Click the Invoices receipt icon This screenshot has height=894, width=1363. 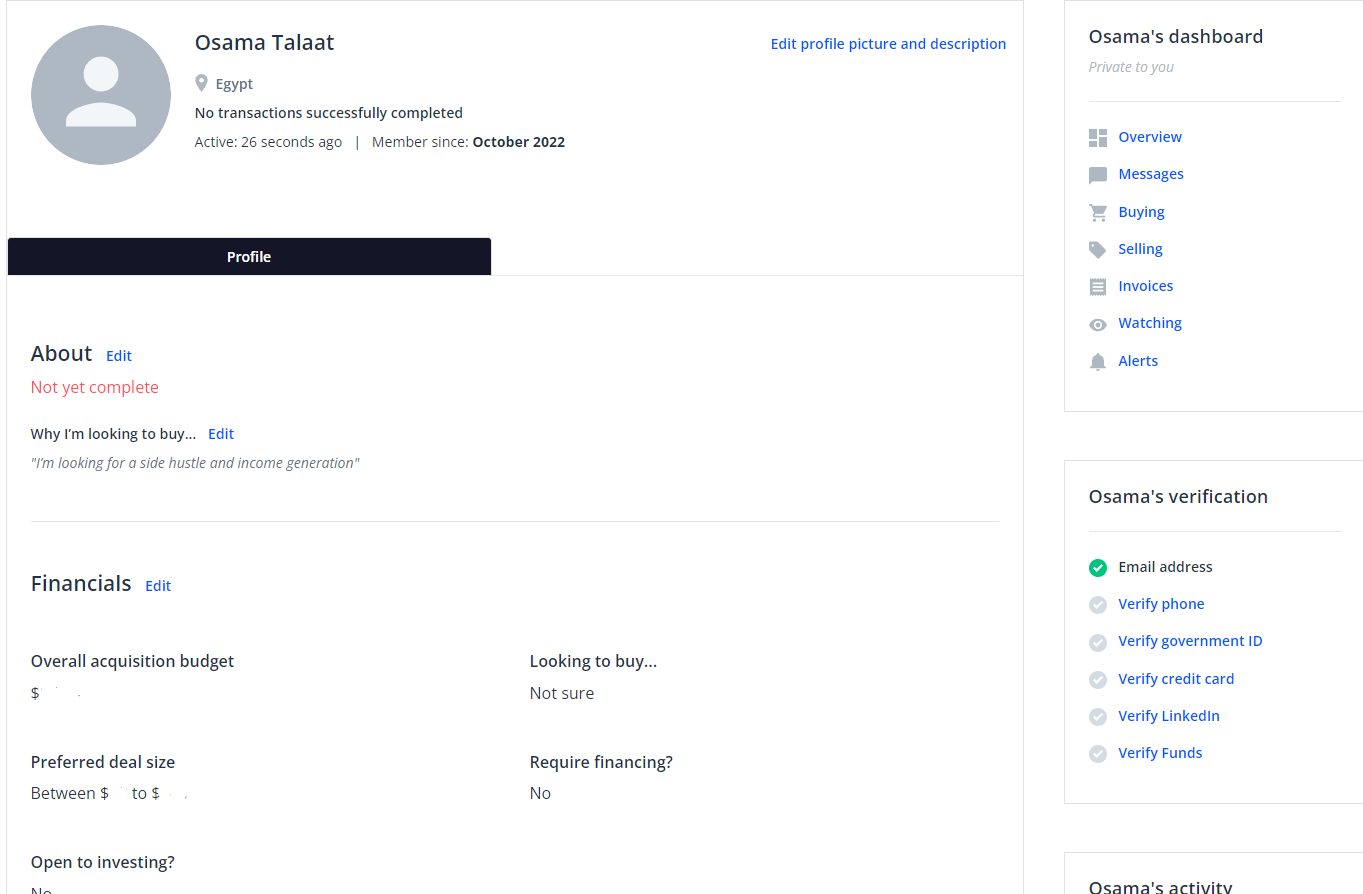[x=1098, y=287]
